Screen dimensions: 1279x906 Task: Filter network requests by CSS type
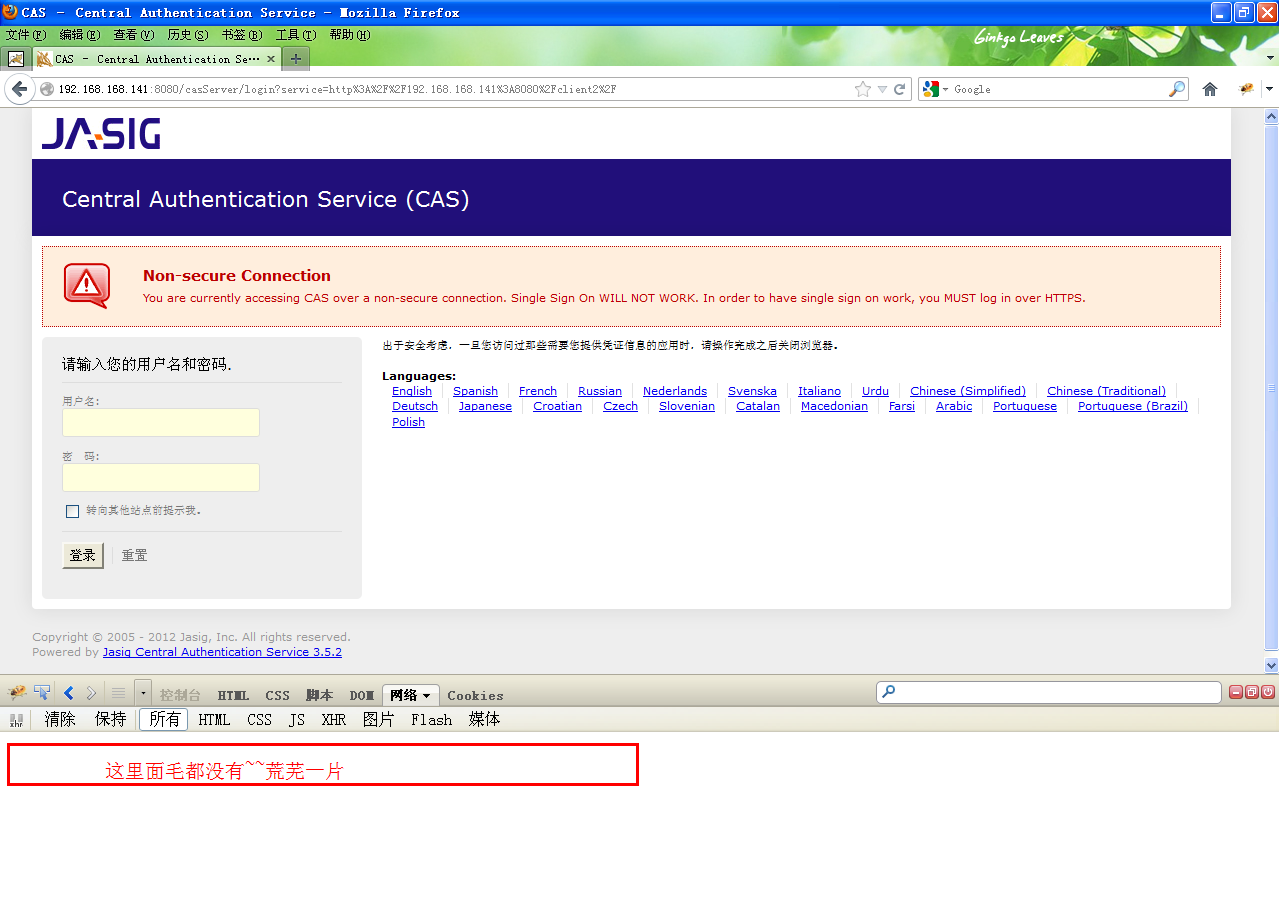pos(260,719)
